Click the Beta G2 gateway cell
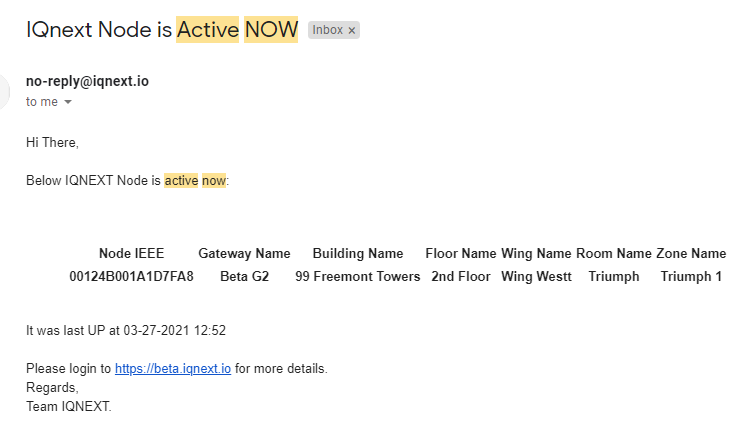The height and width of the screenshot is (432, 730). click(244, 277)
